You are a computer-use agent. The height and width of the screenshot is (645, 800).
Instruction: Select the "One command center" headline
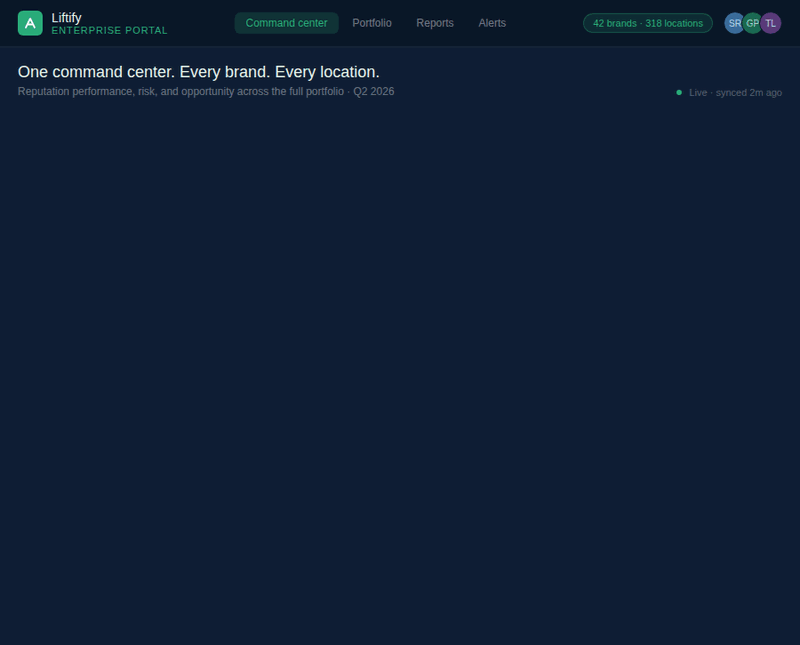(x=200, y=72)
